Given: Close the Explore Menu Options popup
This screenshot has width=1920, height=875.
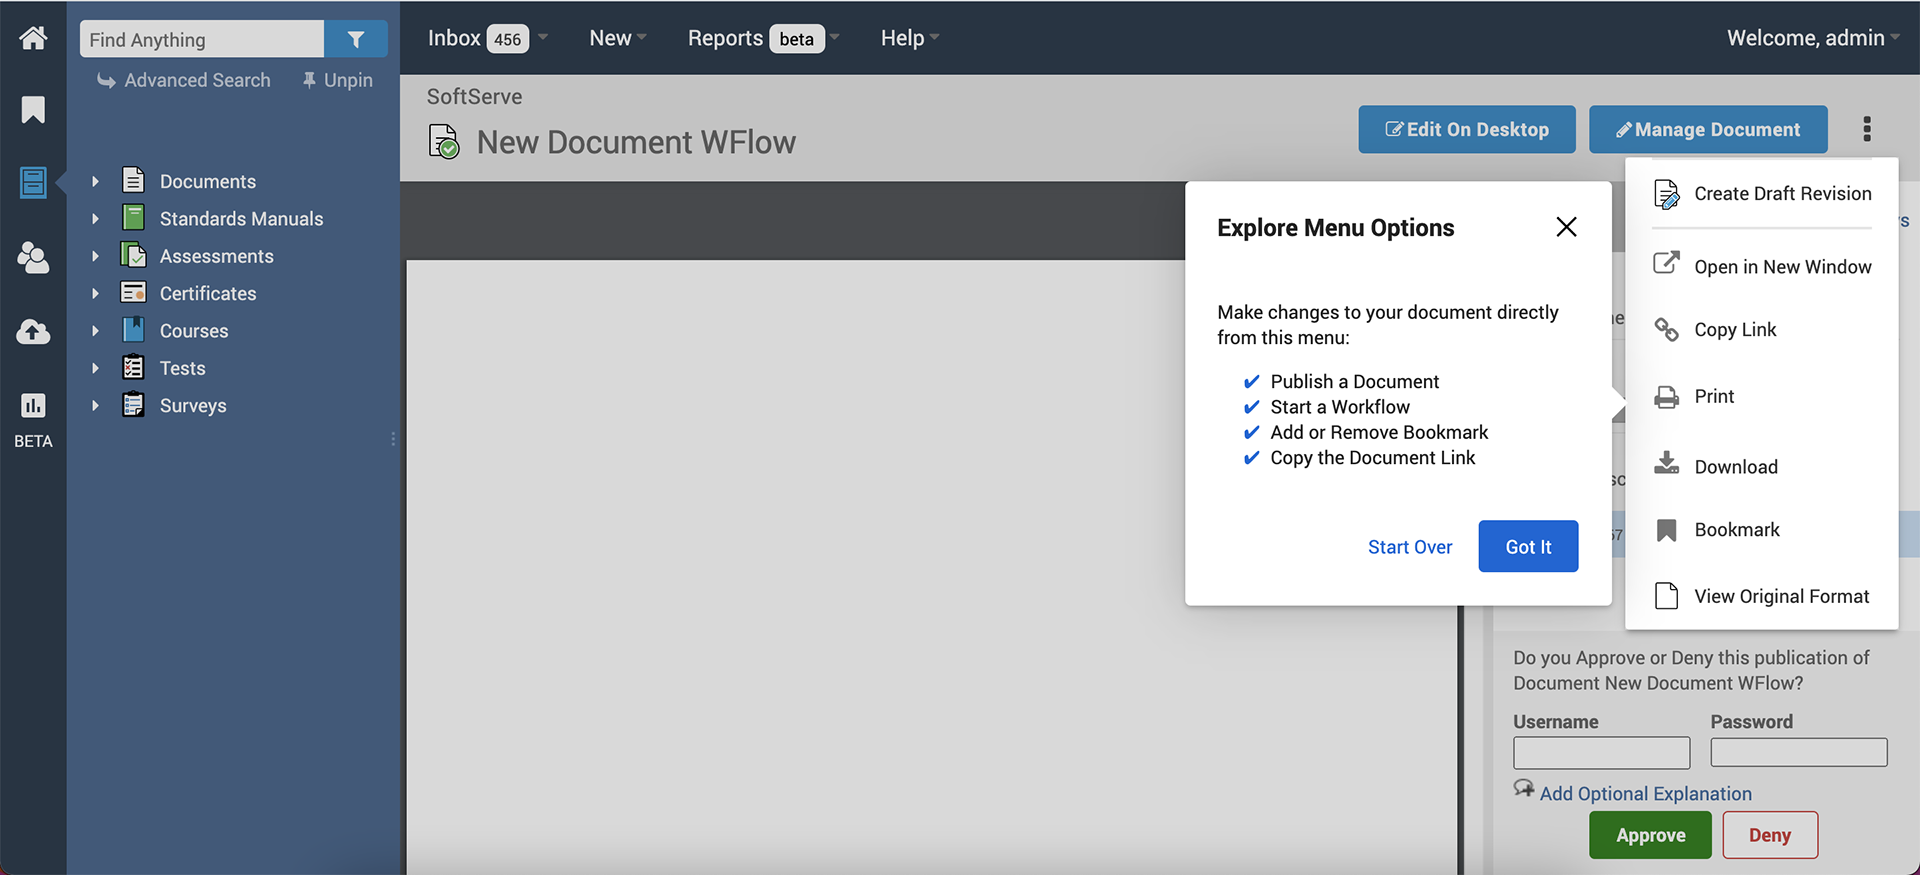Looking at the screenshot, I should tap(1566, 227).
